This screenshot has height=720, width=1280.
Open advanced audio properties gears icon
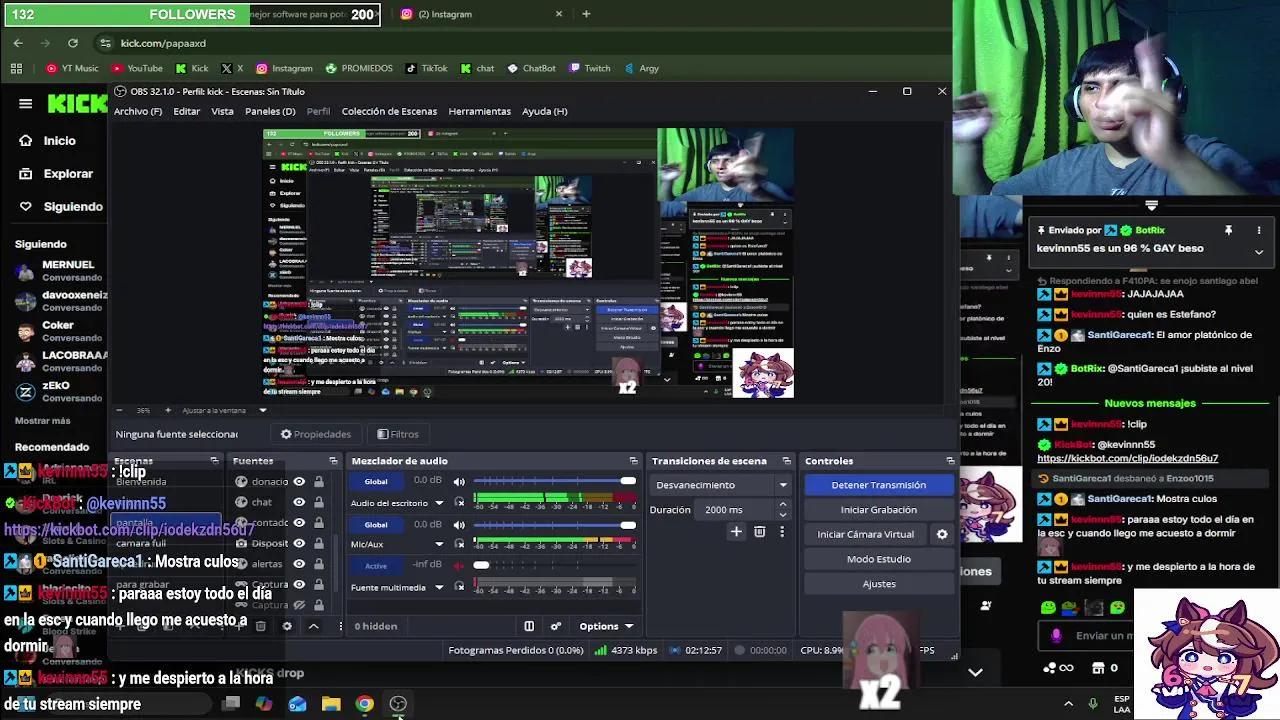click(556, 626)
